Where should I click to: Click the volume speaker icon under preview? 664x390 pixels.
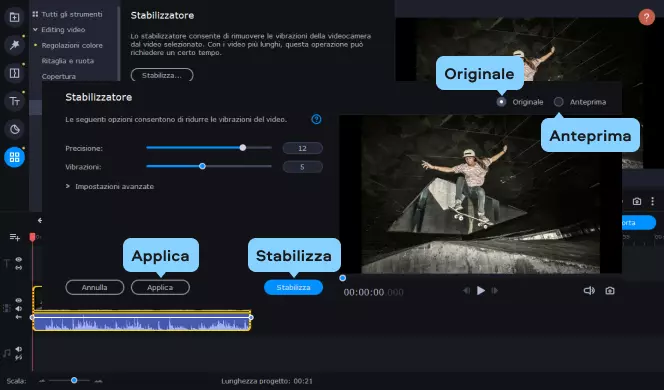589,290
